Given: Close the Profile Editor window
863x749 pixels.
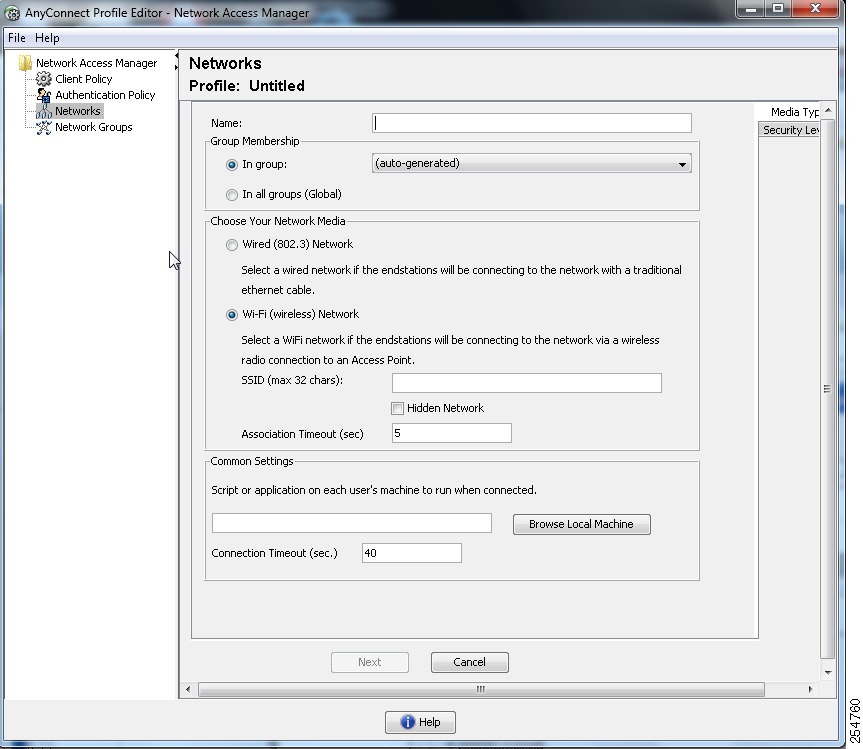Looking at the screenshot, I should click(816, 9).
